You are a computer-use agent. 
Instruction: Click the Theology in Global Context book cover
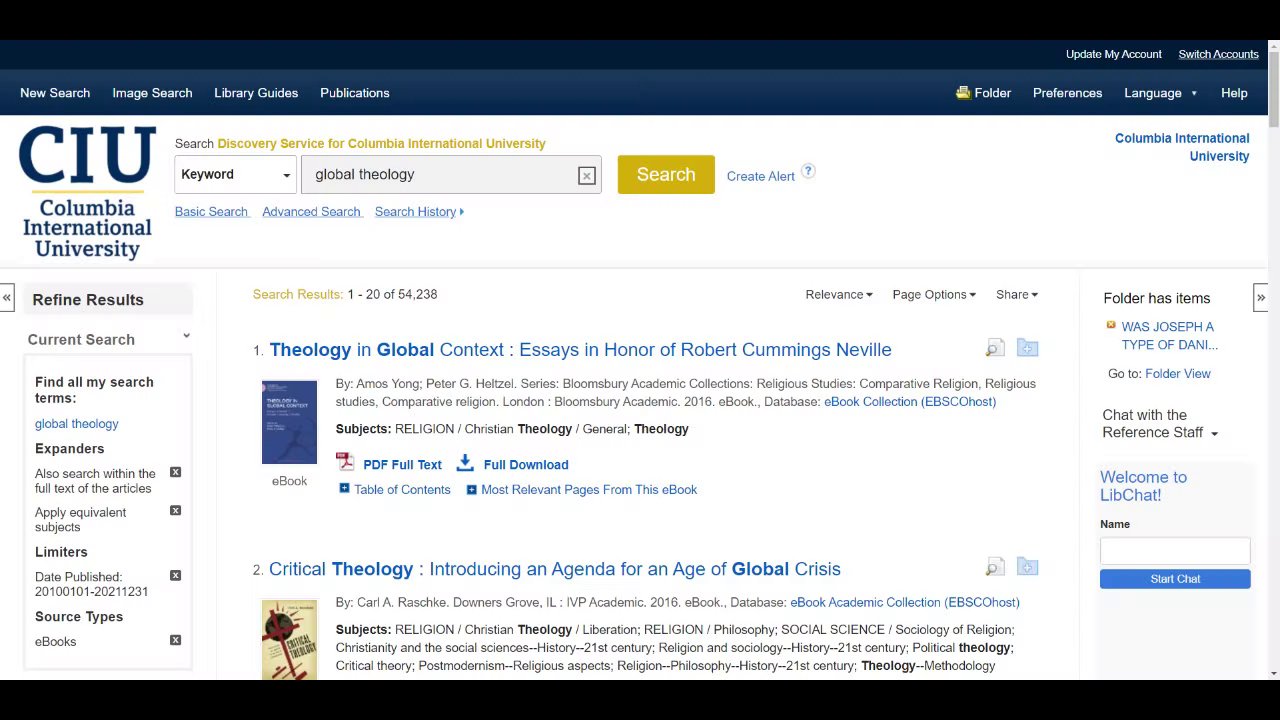click(289, 422)
